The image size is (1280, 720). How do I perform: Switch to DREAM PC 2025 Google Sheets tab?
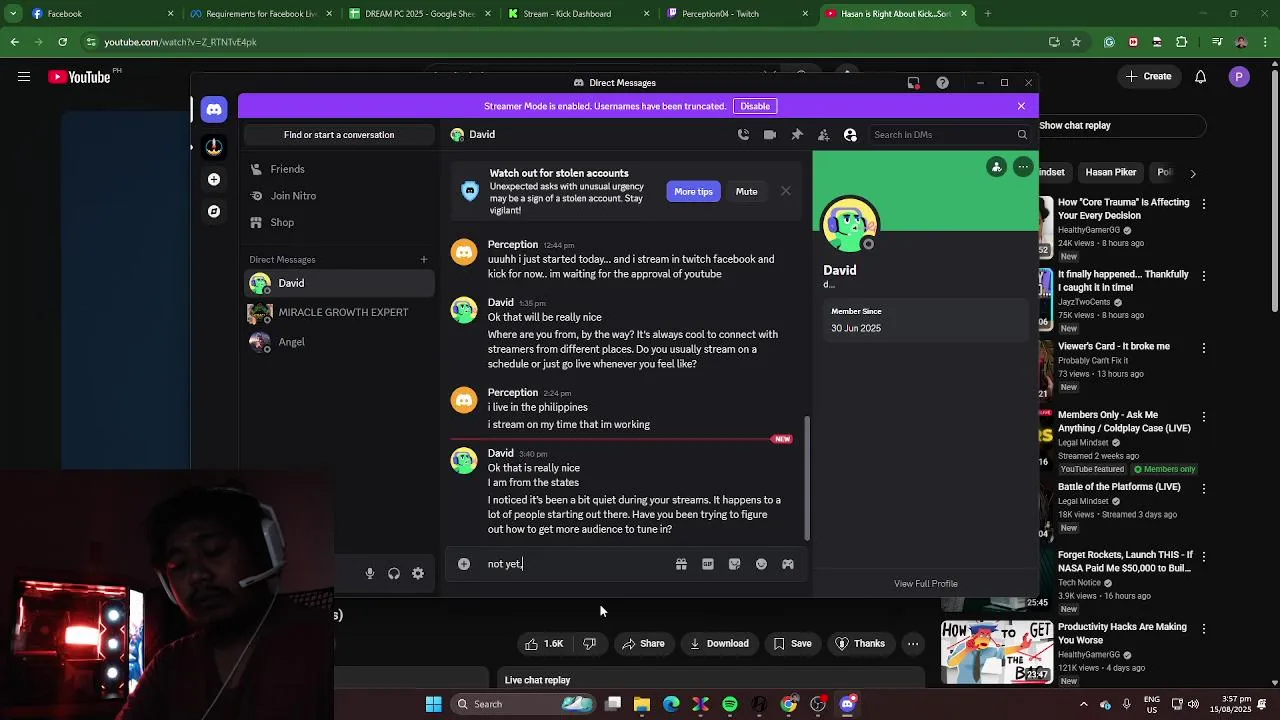click(420, 14)
